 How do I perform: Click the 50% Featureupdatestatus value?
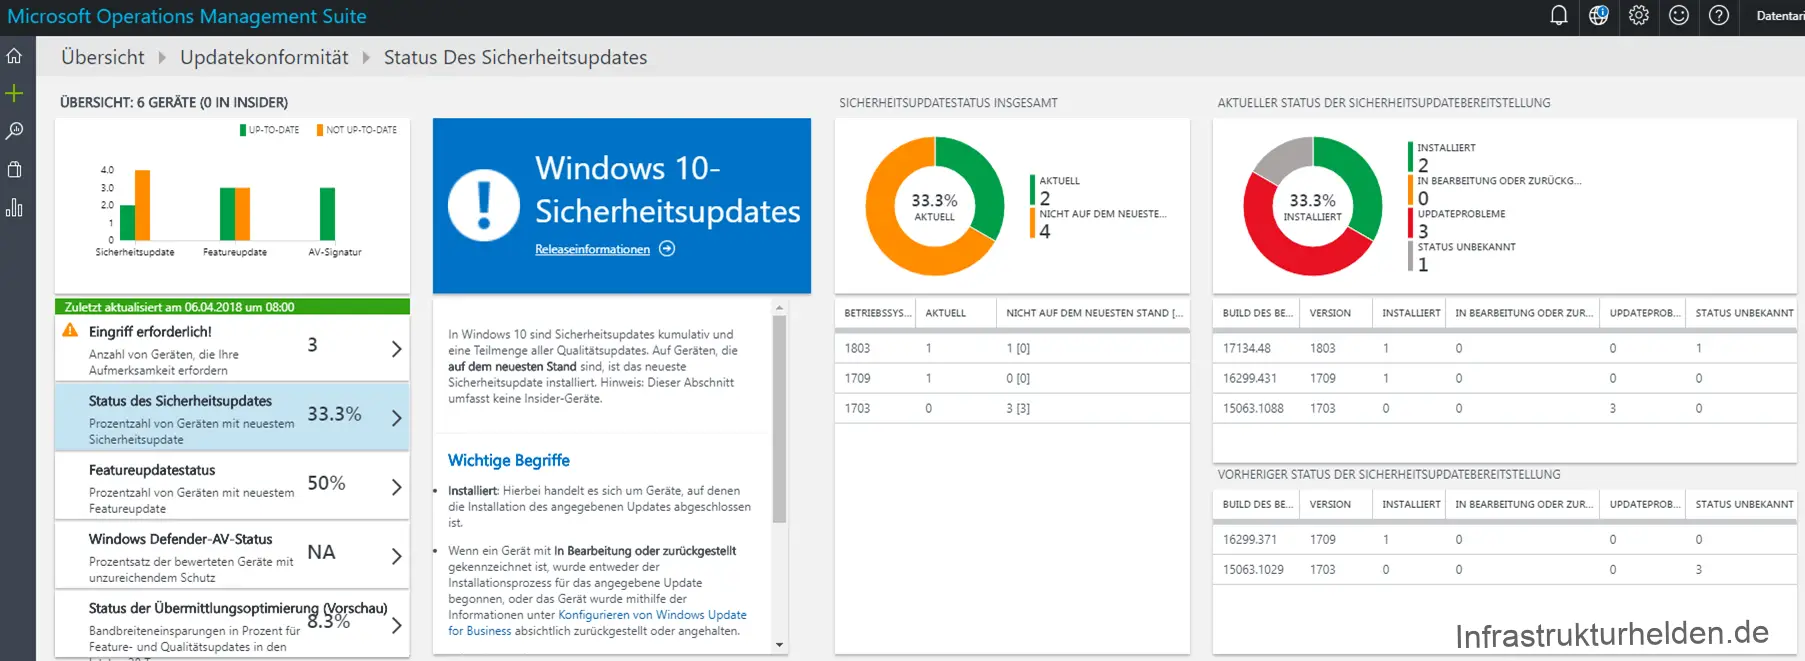tap(326, 483)
